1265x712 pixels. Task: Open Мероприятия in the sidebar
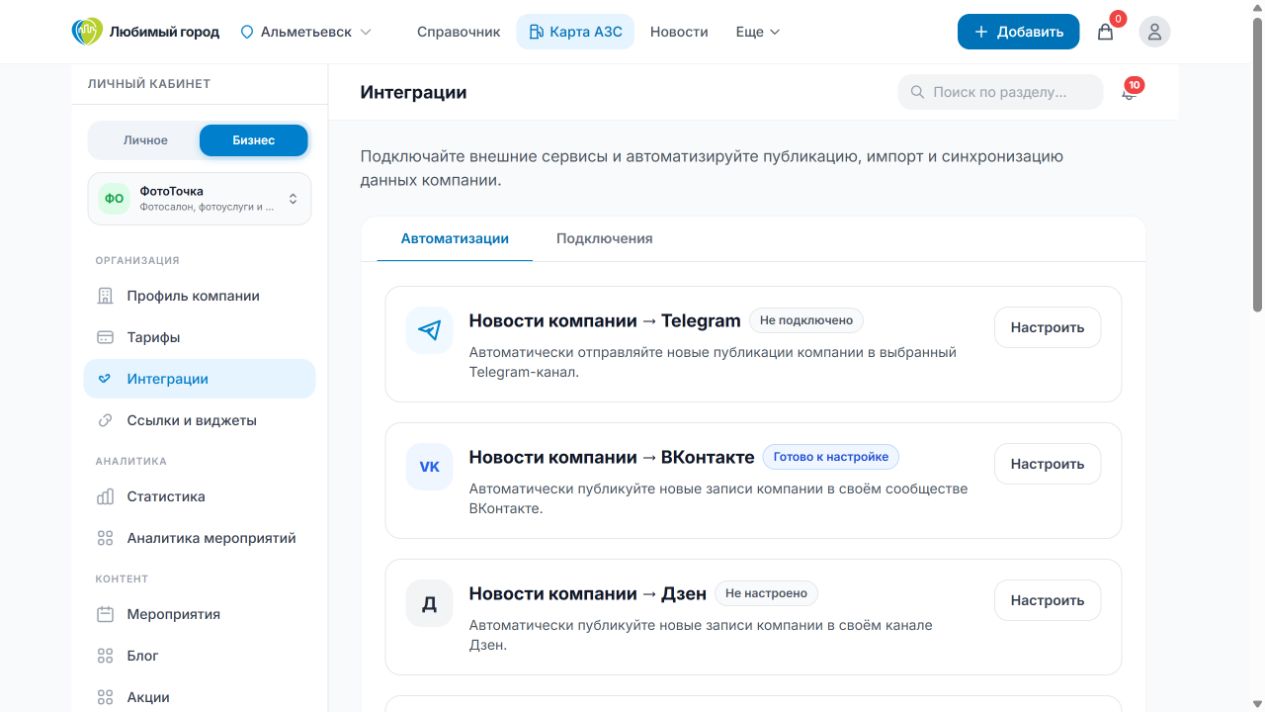pos(199,615)
